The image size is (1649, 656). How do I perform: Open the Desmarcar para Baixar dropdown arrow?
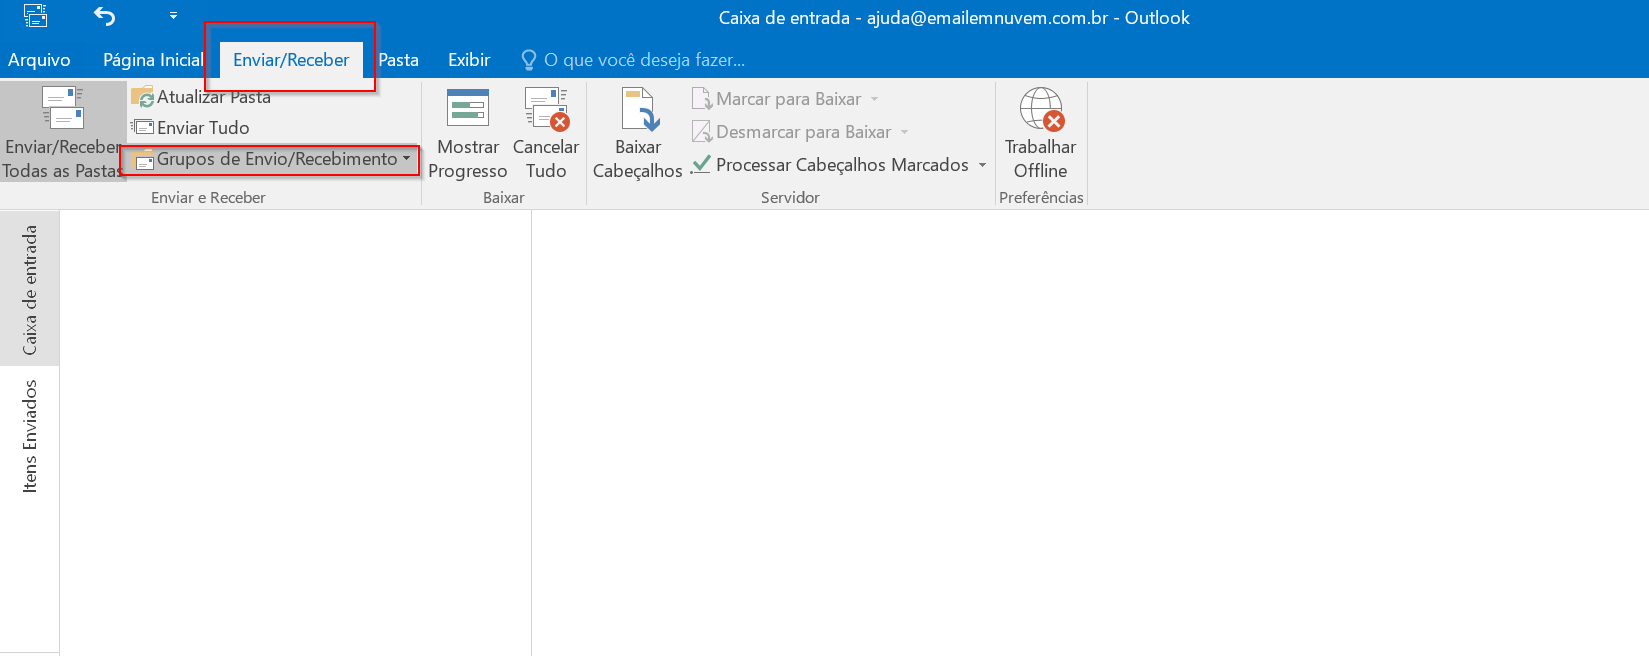tap(904, 132)
